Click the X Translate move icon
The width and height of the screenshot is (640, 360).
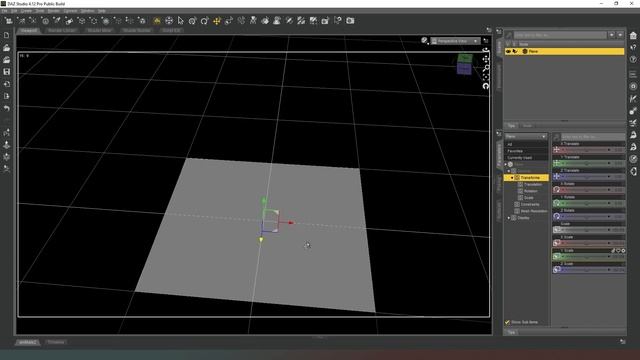[x=556, y=150]
